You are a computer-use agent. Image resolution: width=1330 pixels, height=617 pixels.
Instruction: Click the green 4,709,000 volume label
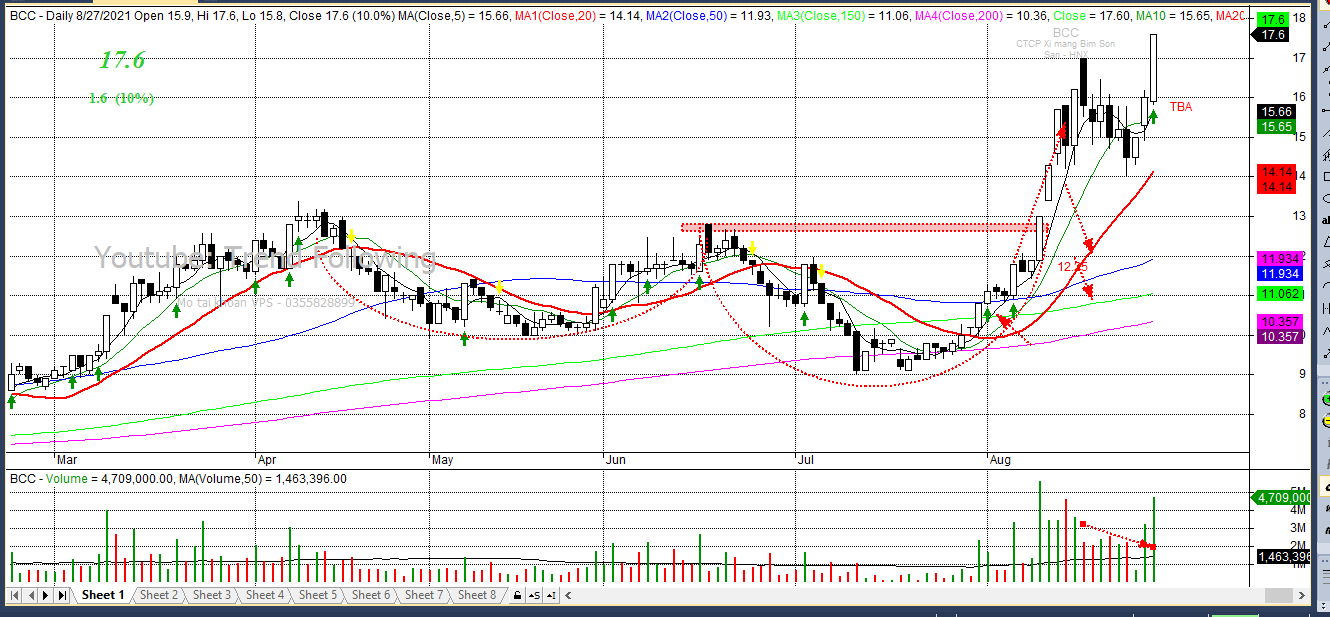1280,497
